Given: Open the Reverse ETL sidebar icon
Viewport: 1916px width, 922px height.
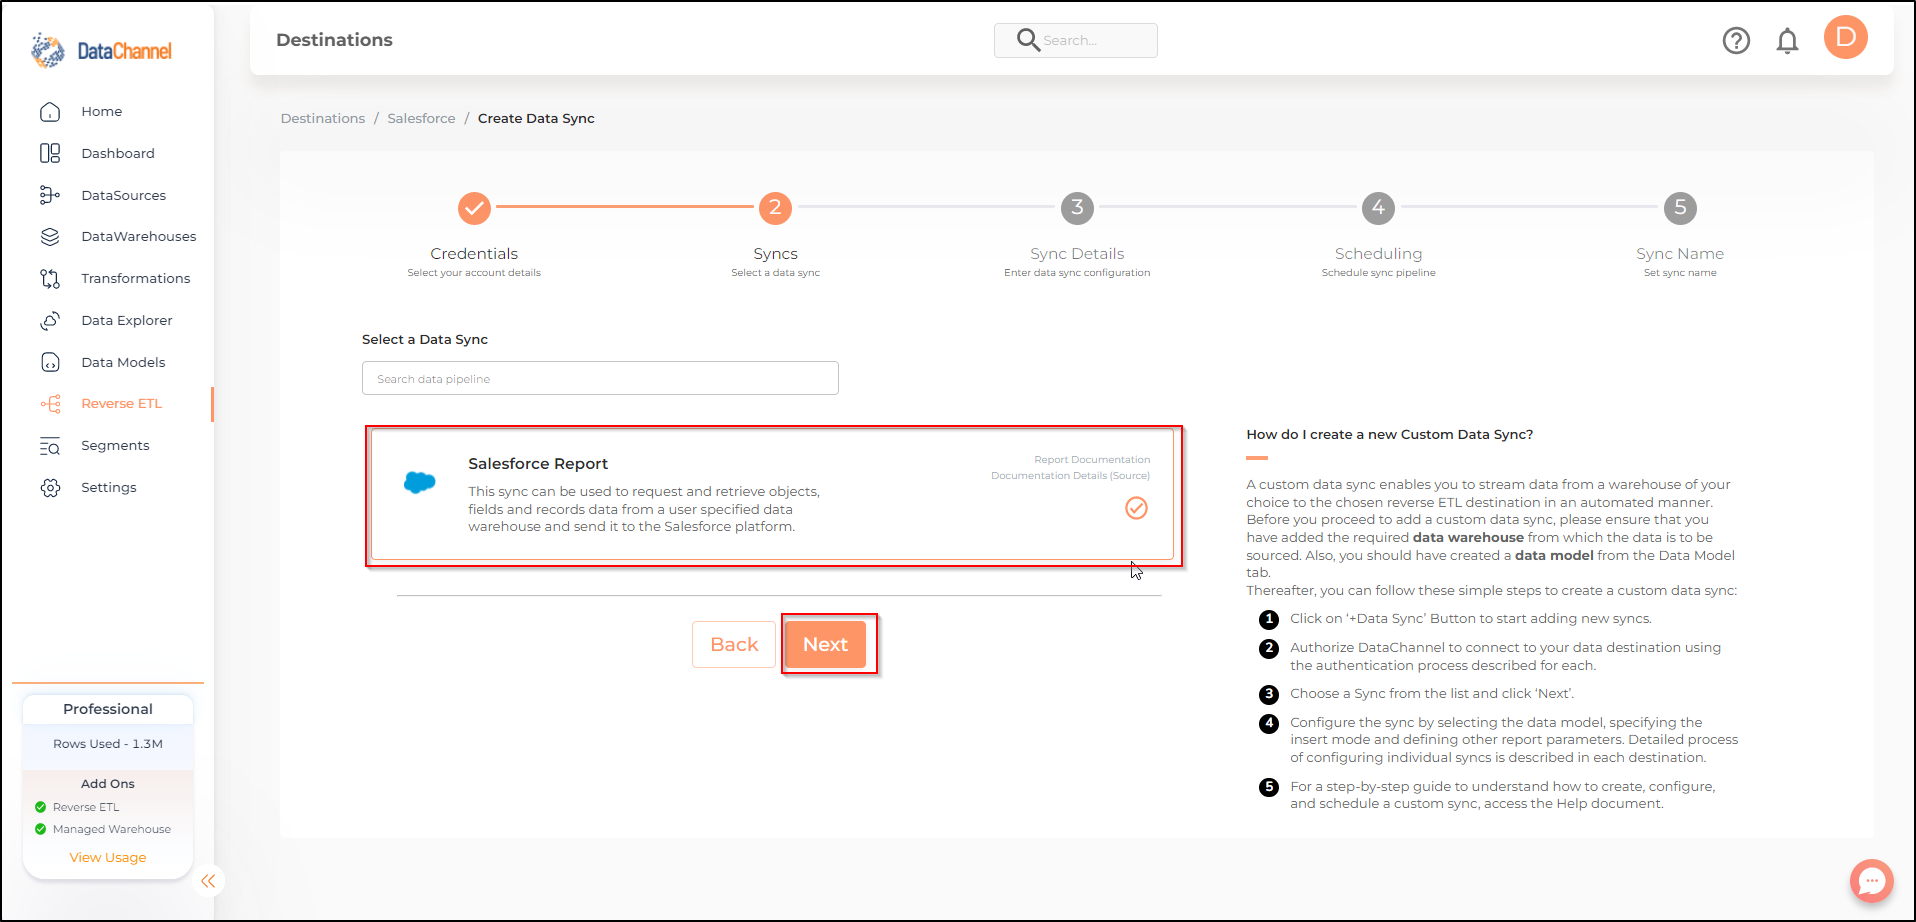Looking at the screenshot, I should click(50, 404).
